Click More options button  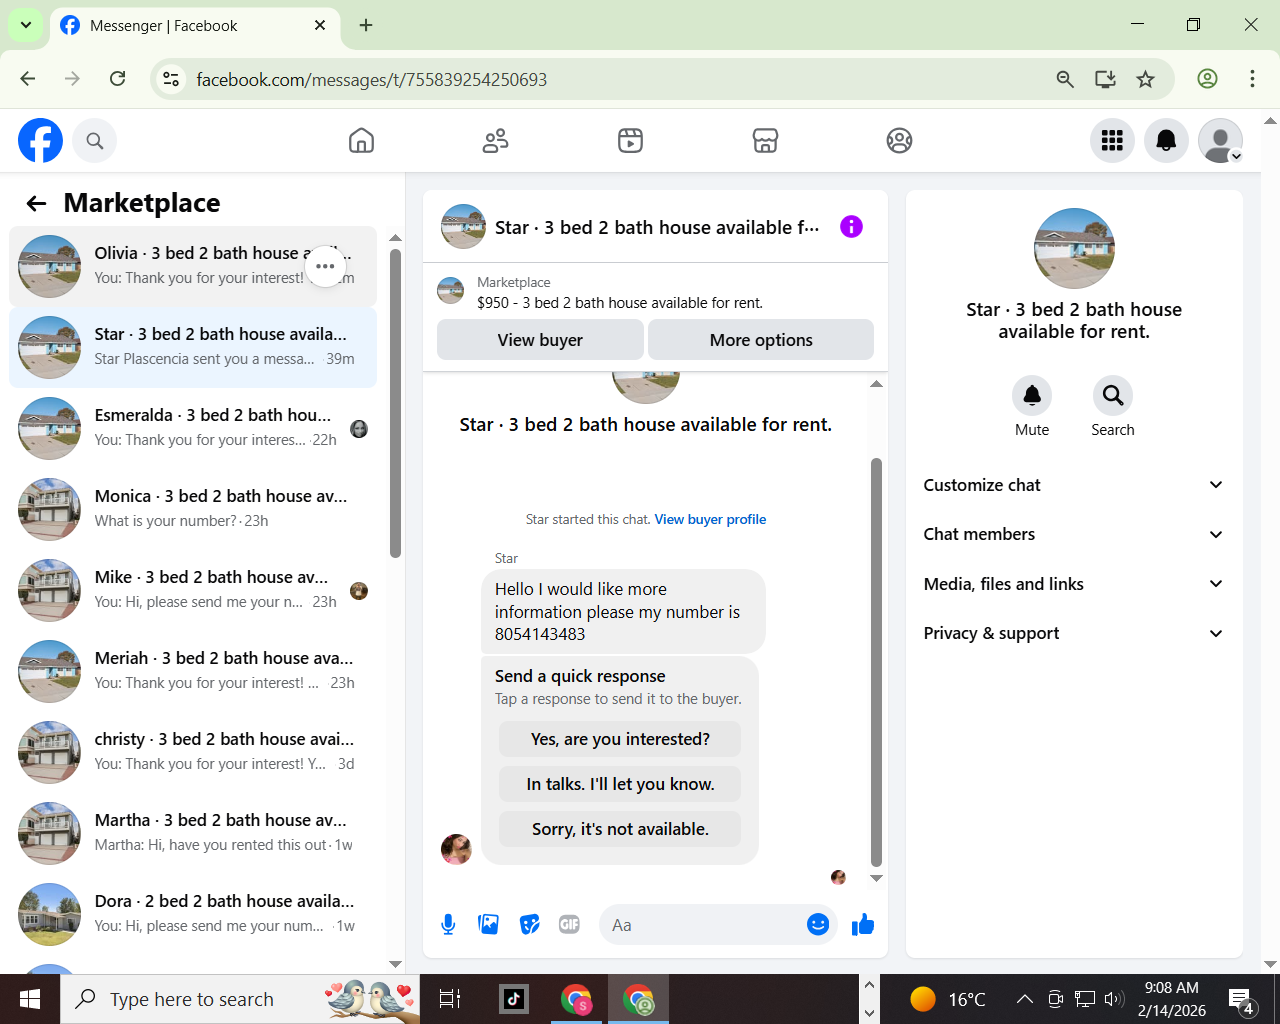pyautogui.click(x=761, y=340)
